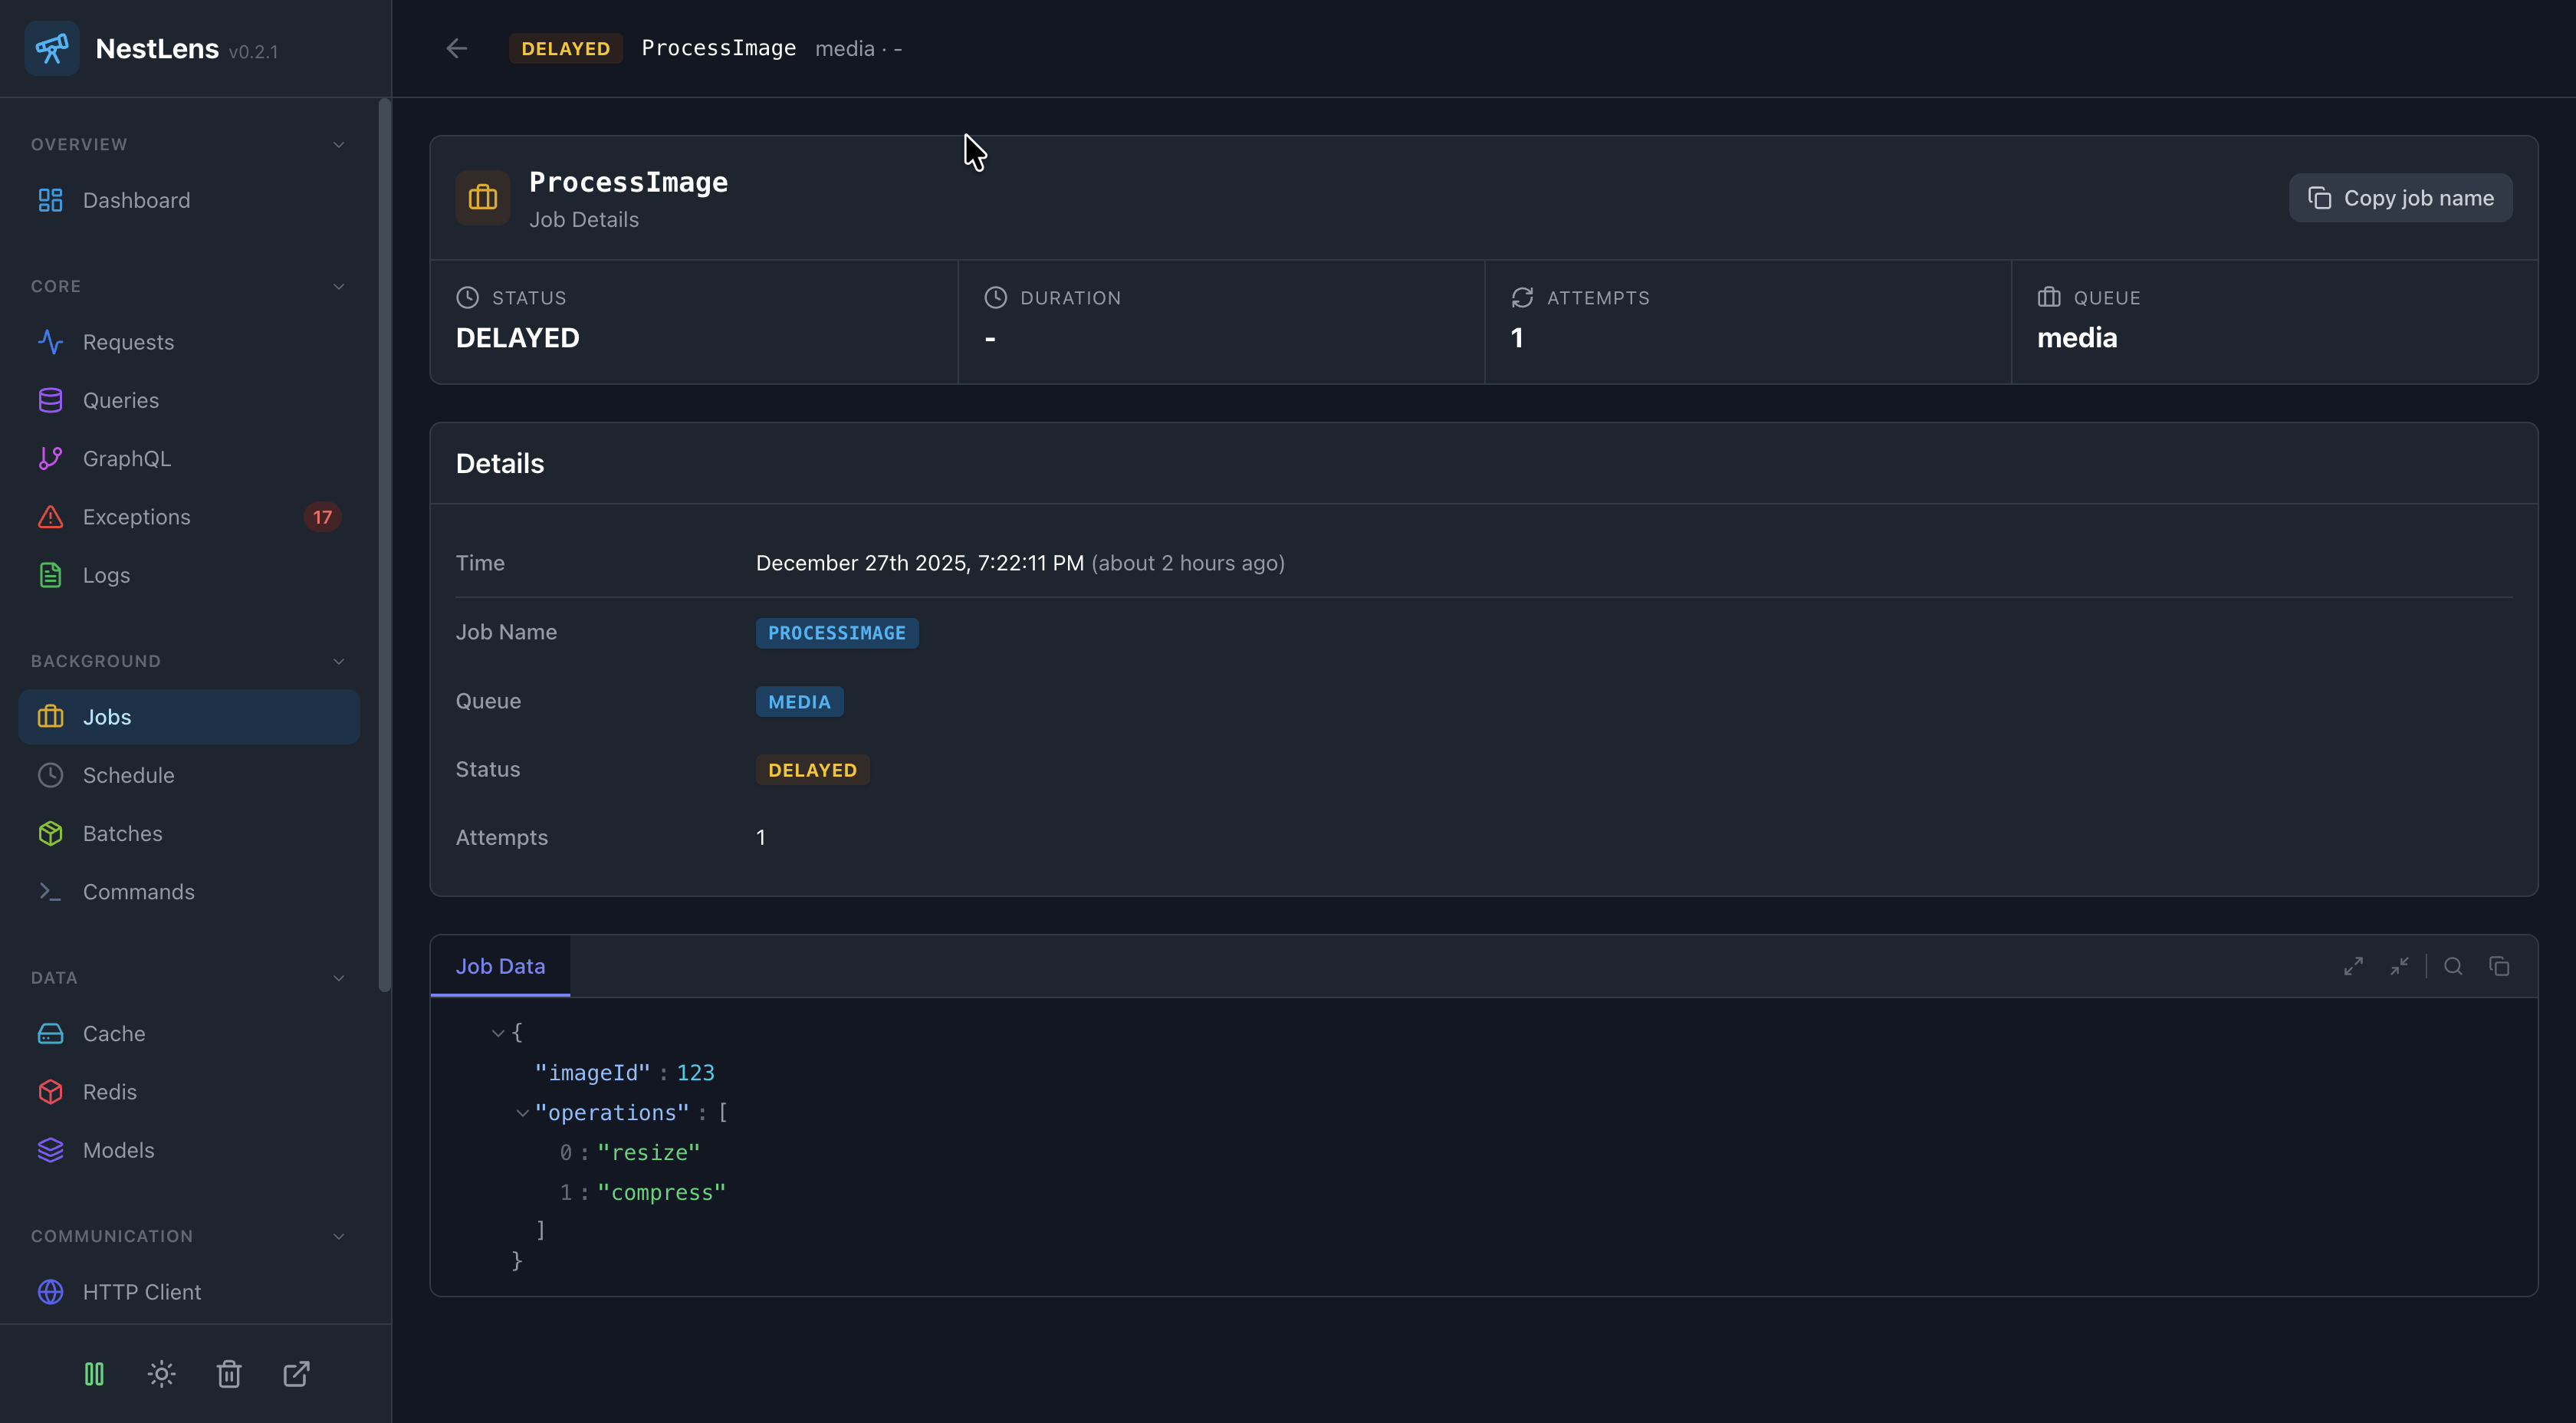Click the trash clear-data icon

229,1374
